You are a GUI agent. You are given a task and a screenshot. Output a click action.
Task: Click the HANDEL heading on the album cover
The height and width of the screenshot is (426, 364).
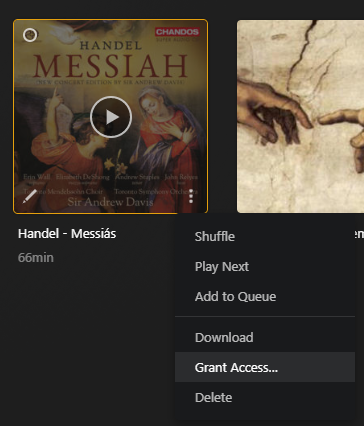[x=111, y=46]
